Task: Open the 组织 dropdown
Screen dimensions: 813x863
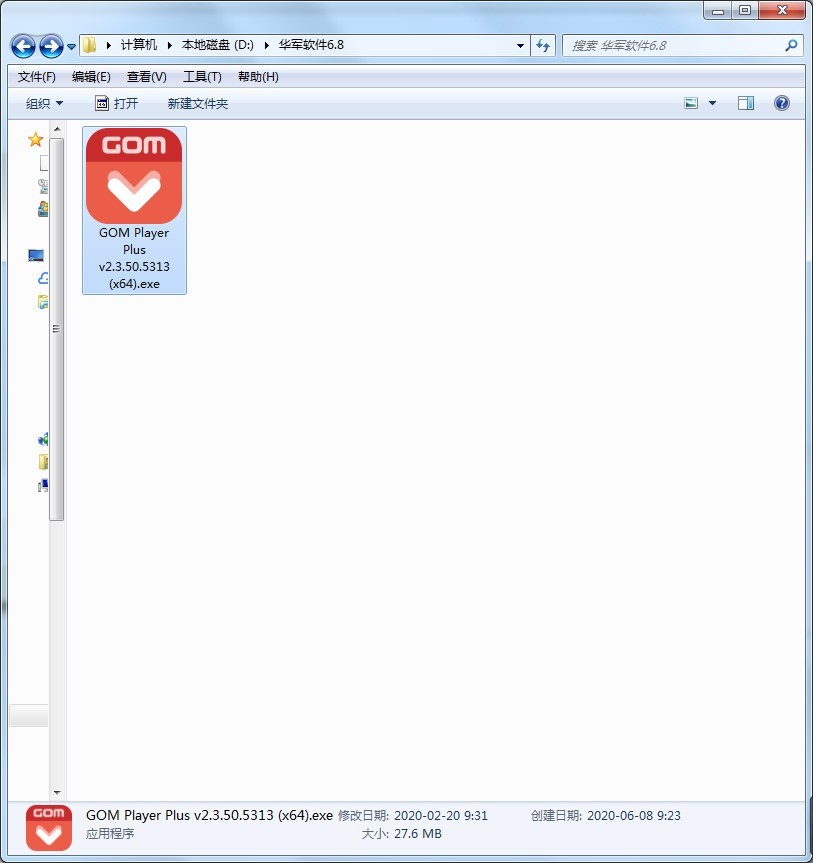Action: (x=45, y=103)
